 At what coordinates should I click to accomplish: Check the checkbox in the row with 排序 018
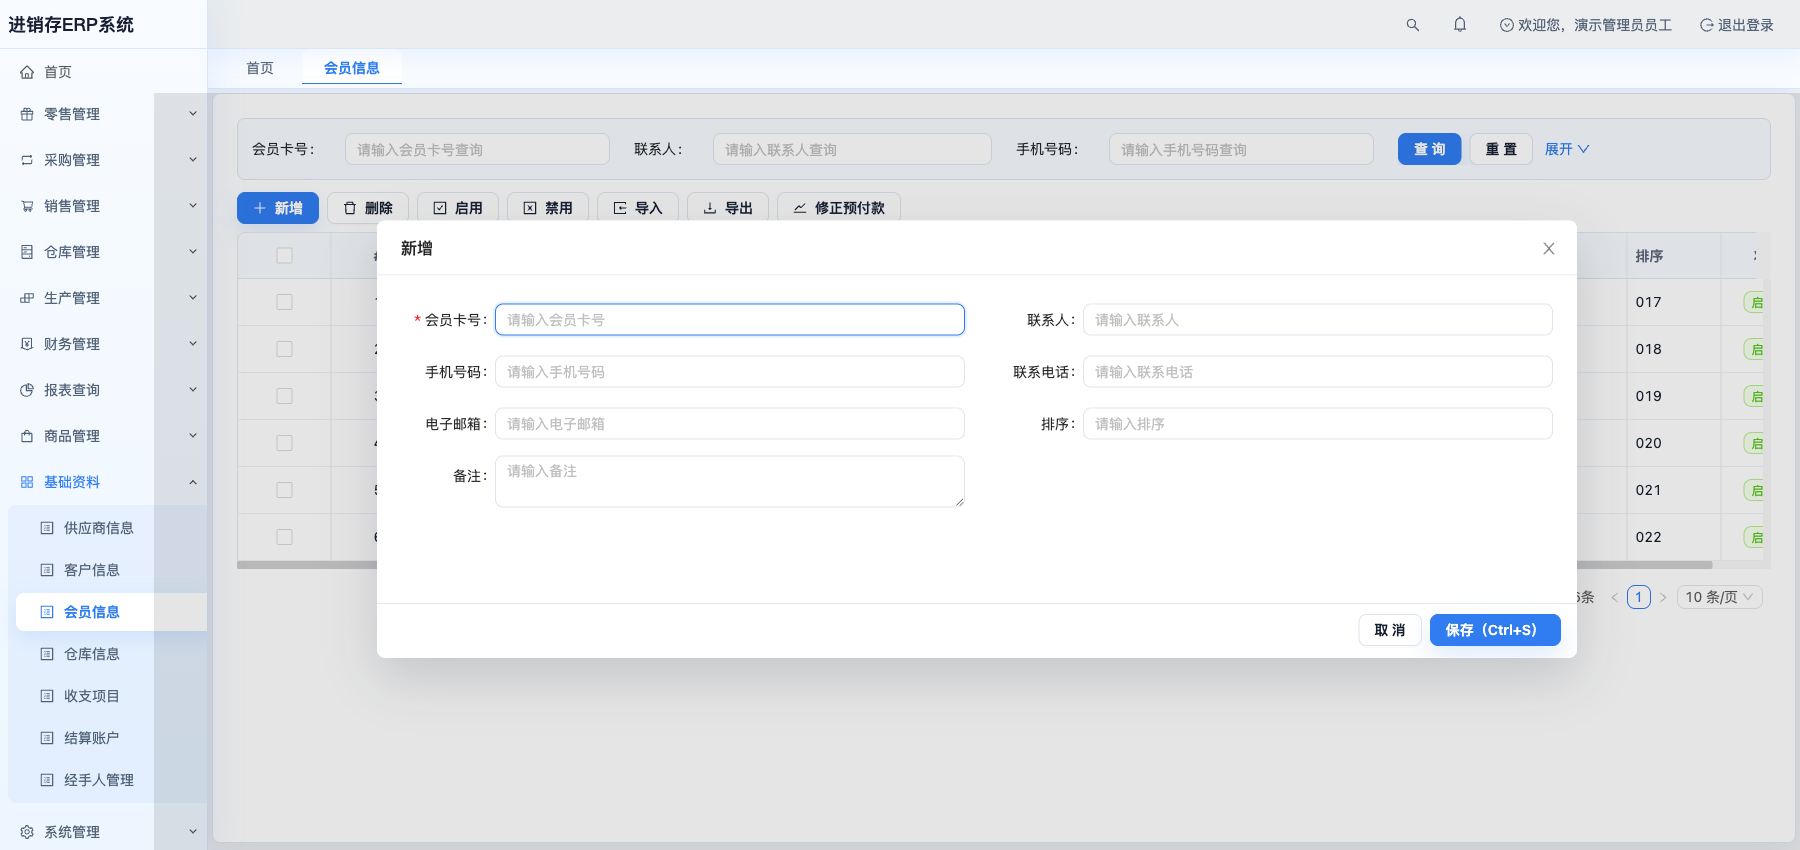click(284, 349)
